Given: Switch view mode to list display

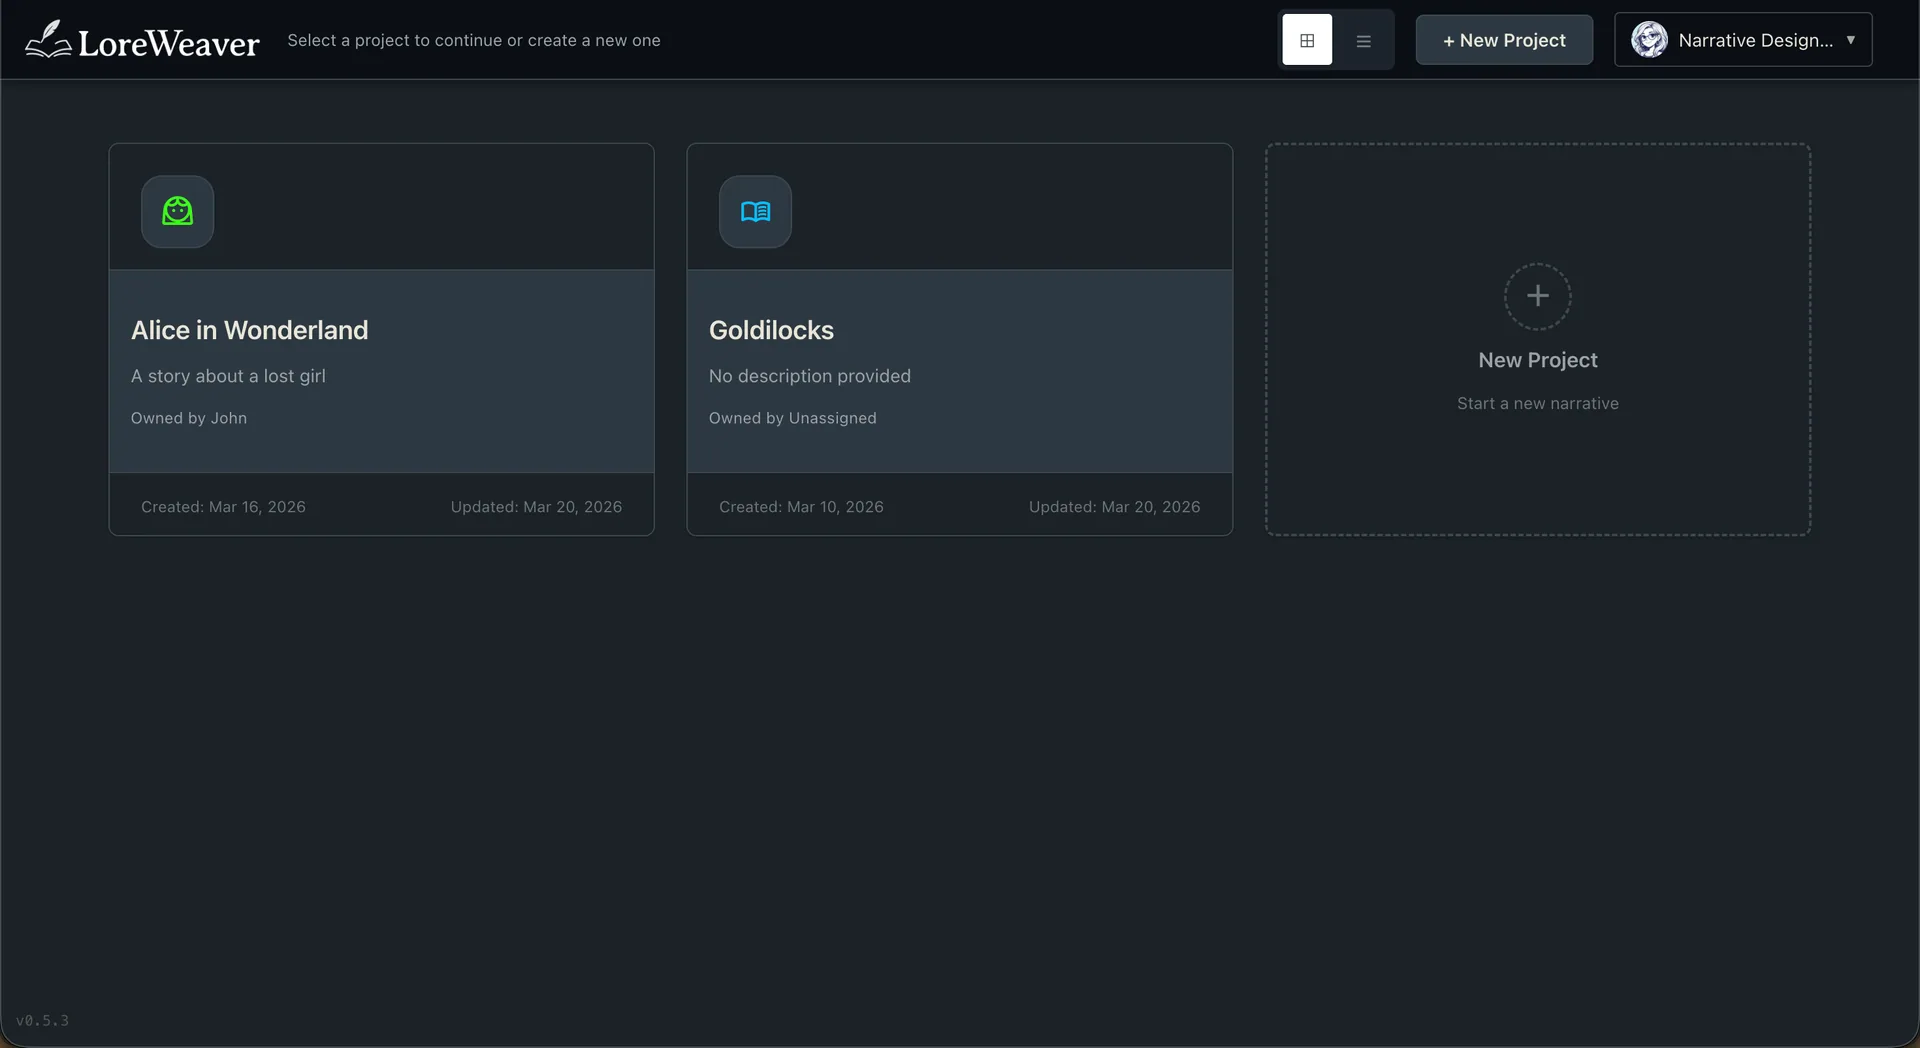Looking at the screenshot, I should 1362,40.
